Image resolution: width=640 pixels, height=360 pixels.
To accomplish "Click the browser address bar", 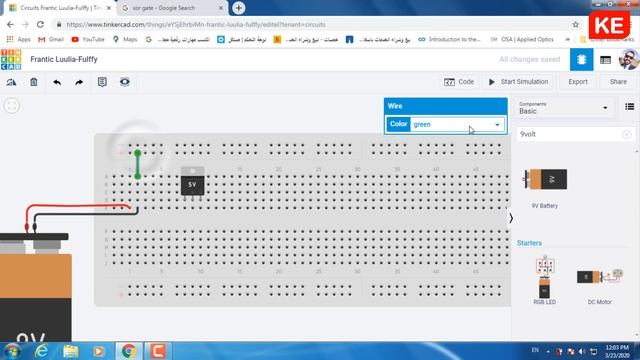I will pyautogui.click(x=314, y=25).
